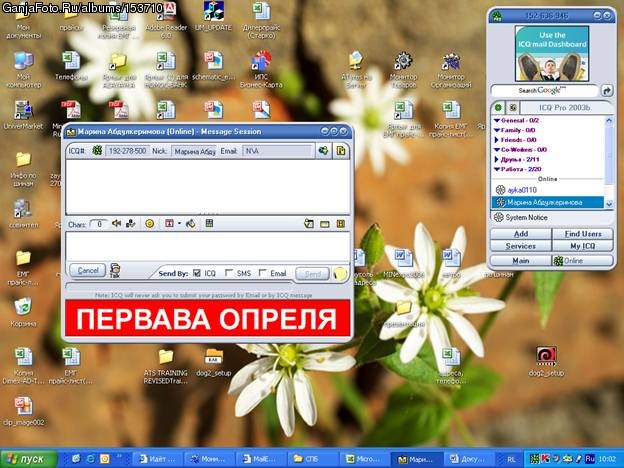Click contact list scrollbar up arrow

[x=609, y=120]
